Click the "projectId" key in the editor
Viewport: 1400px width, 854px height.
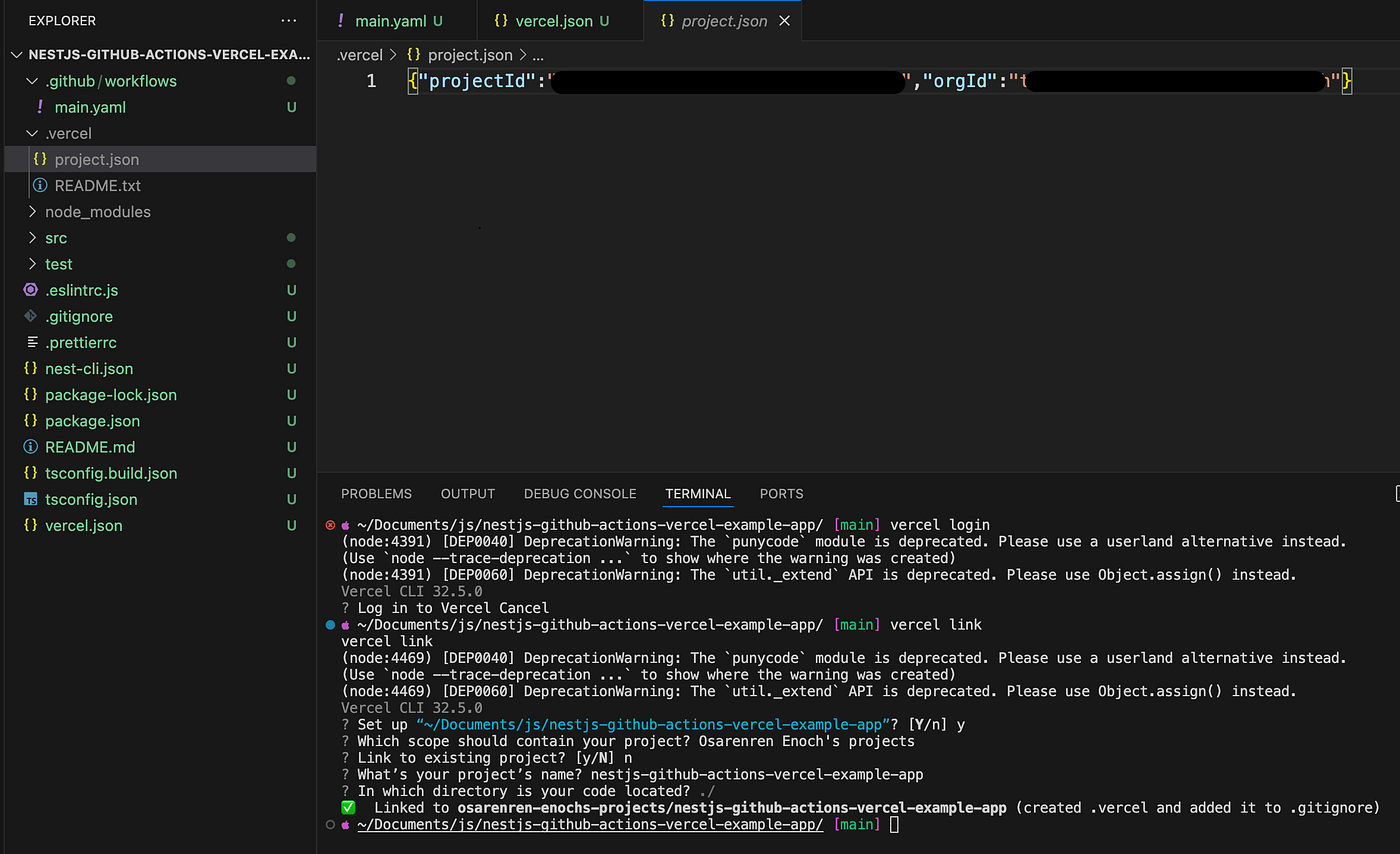point(479,81)
